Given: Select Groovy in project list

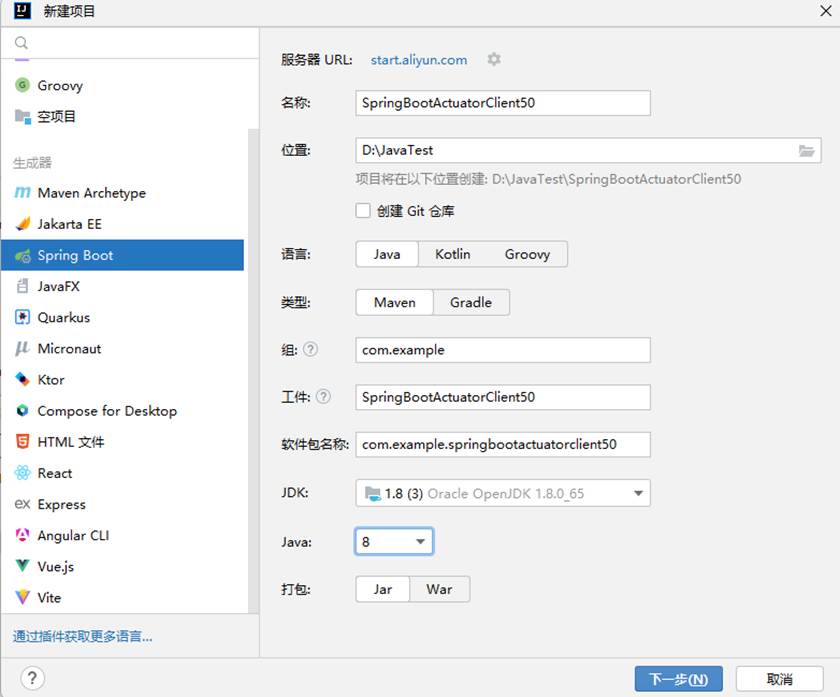Looking at the screenshot, I should point(122,85).
